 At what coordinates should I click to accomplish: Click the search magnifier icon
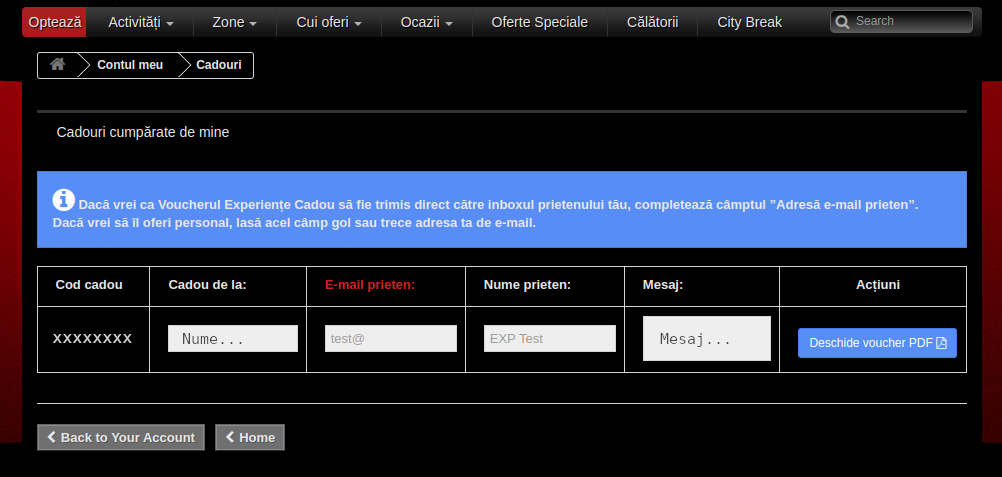(x=843, y=22)
